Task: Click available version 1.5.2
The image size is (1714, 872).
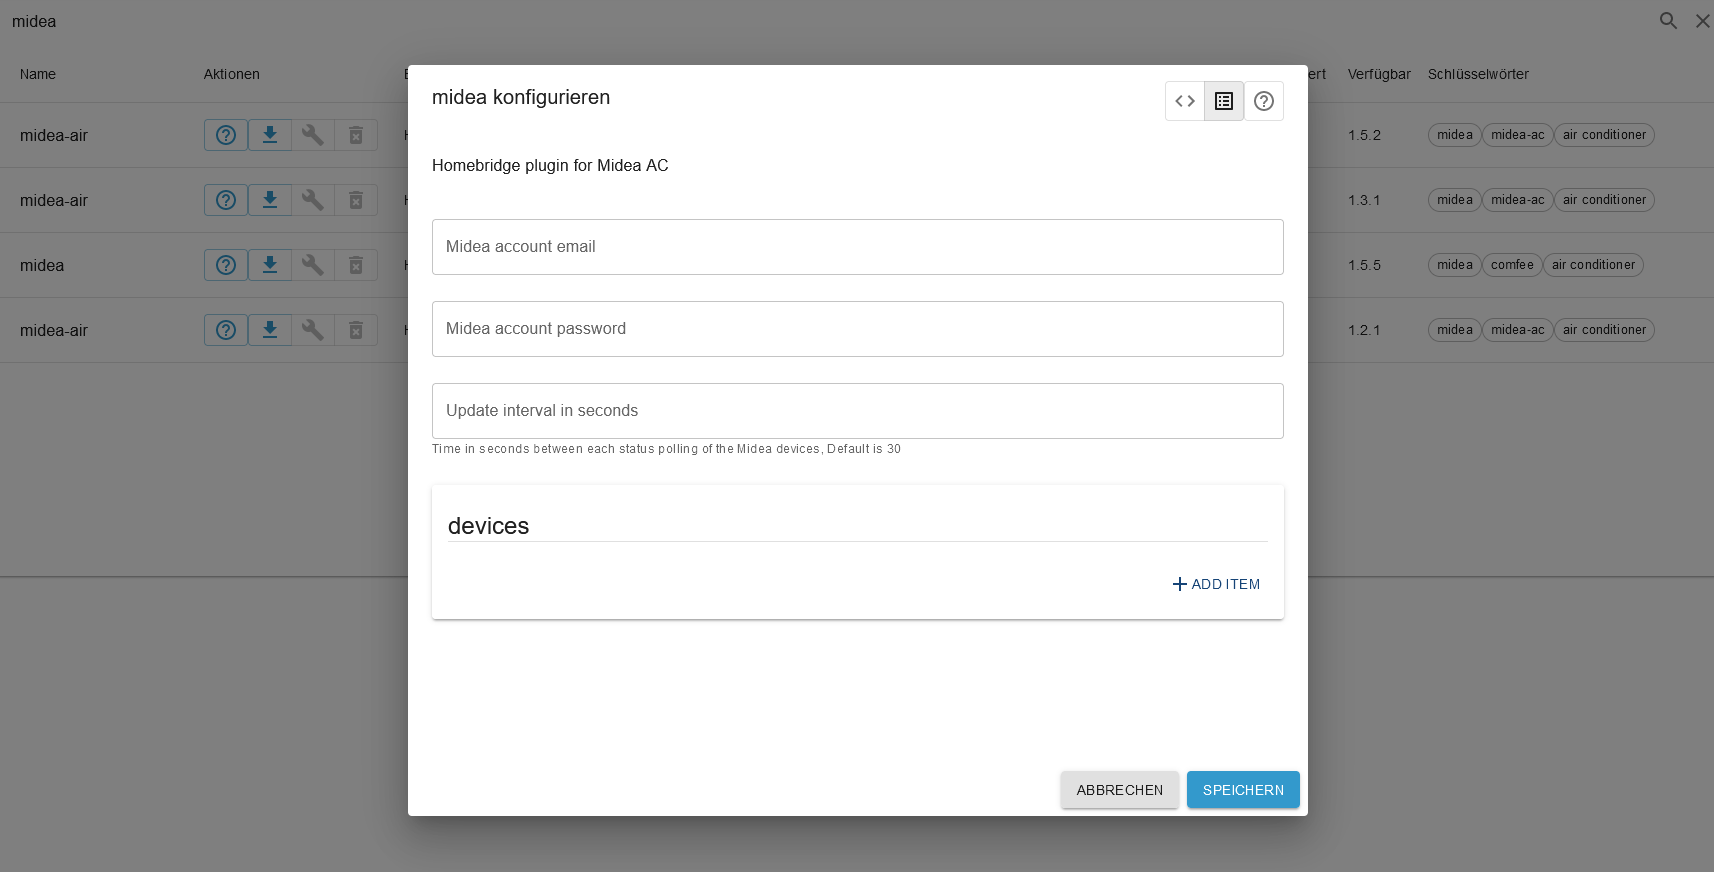Action: tap(1364, 135)
